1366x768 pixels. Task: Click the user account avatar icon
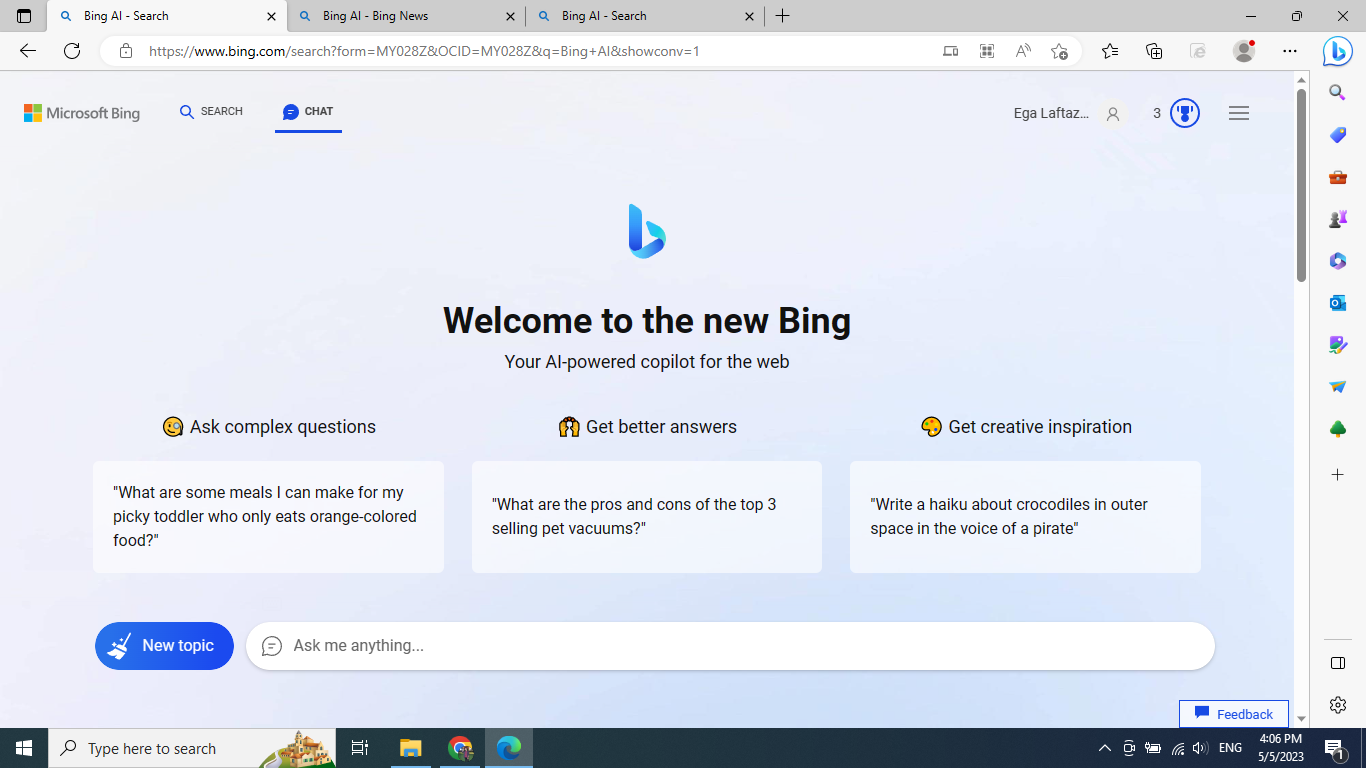(1113, 114)
